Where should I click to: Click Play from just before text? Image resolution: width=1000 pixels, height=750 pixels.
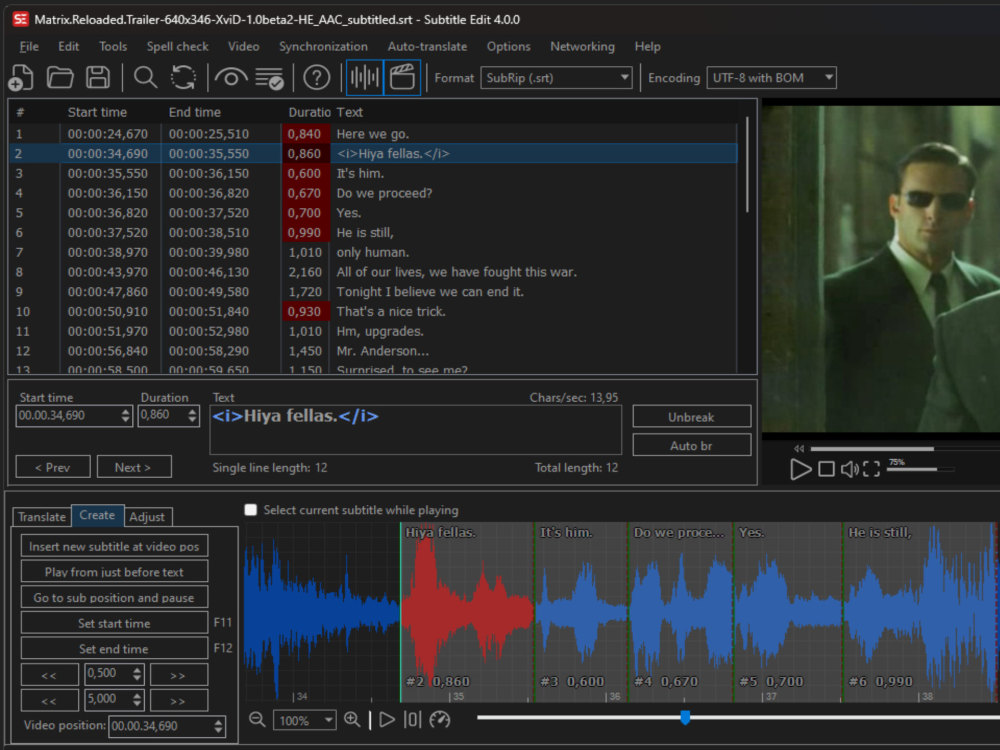click(x=114, y=572)
